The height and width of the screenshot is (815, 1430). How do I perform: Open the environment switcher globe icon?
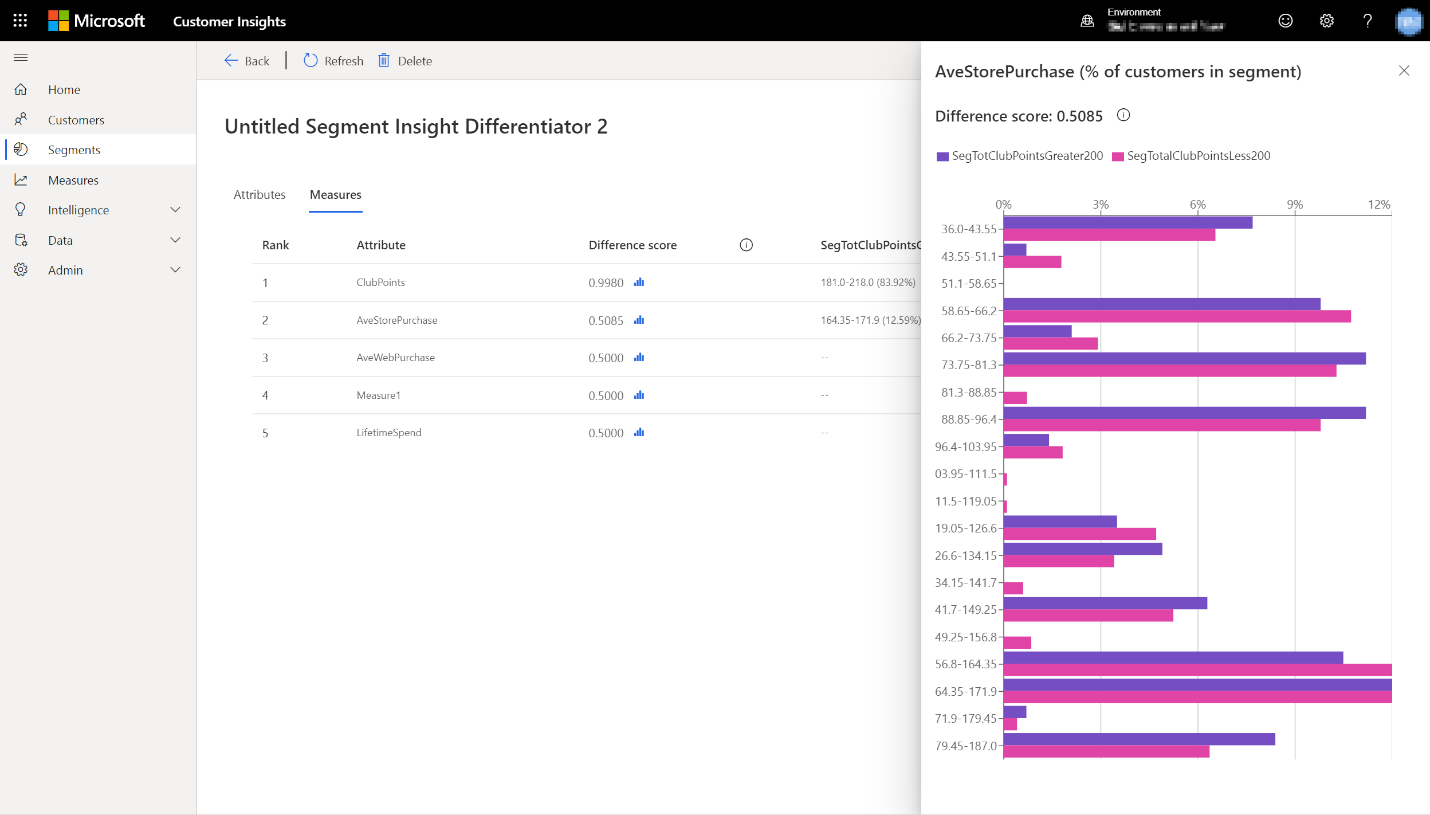1086,20
